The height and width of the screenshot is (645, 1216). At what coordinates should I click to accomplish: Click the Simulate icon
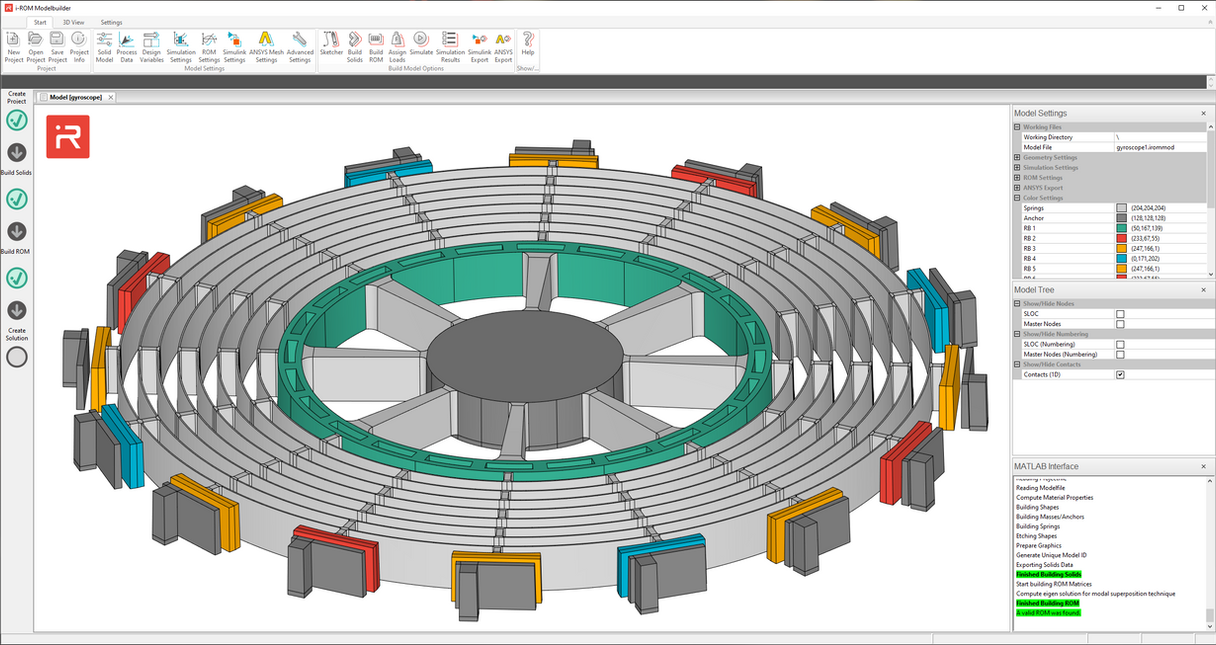(x=421, y=44)
